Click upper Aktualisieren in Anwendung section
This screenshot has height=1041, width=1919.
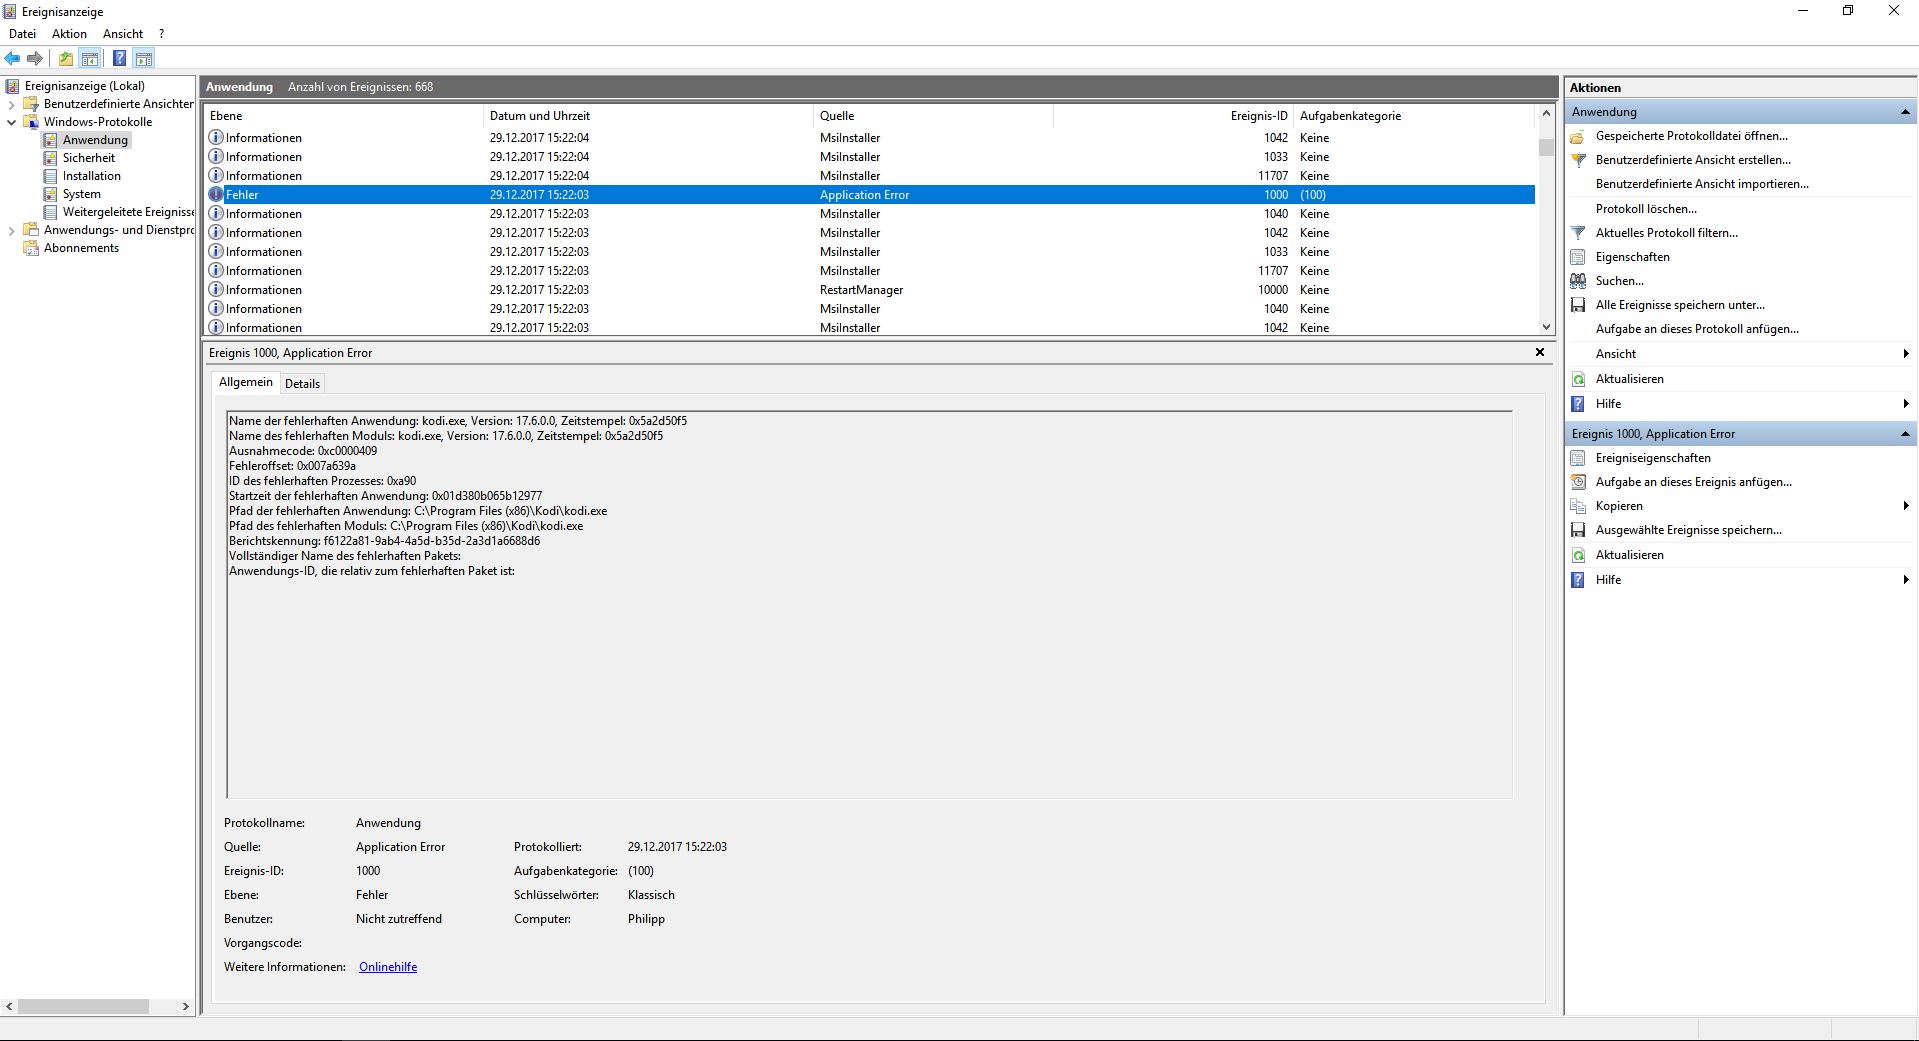point(1630,379)
